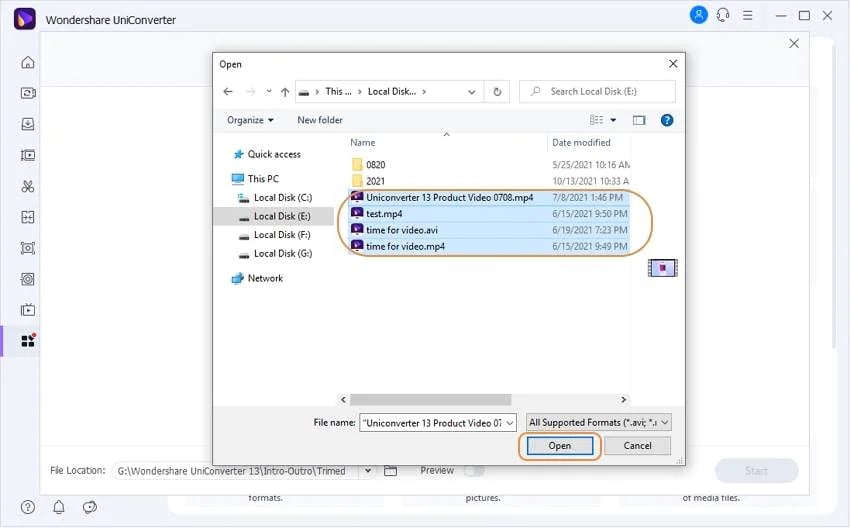Screen dimensions: 850x528
Task: Open the Video Compressor sidebar icon
Action: click(x=28, y=156)
